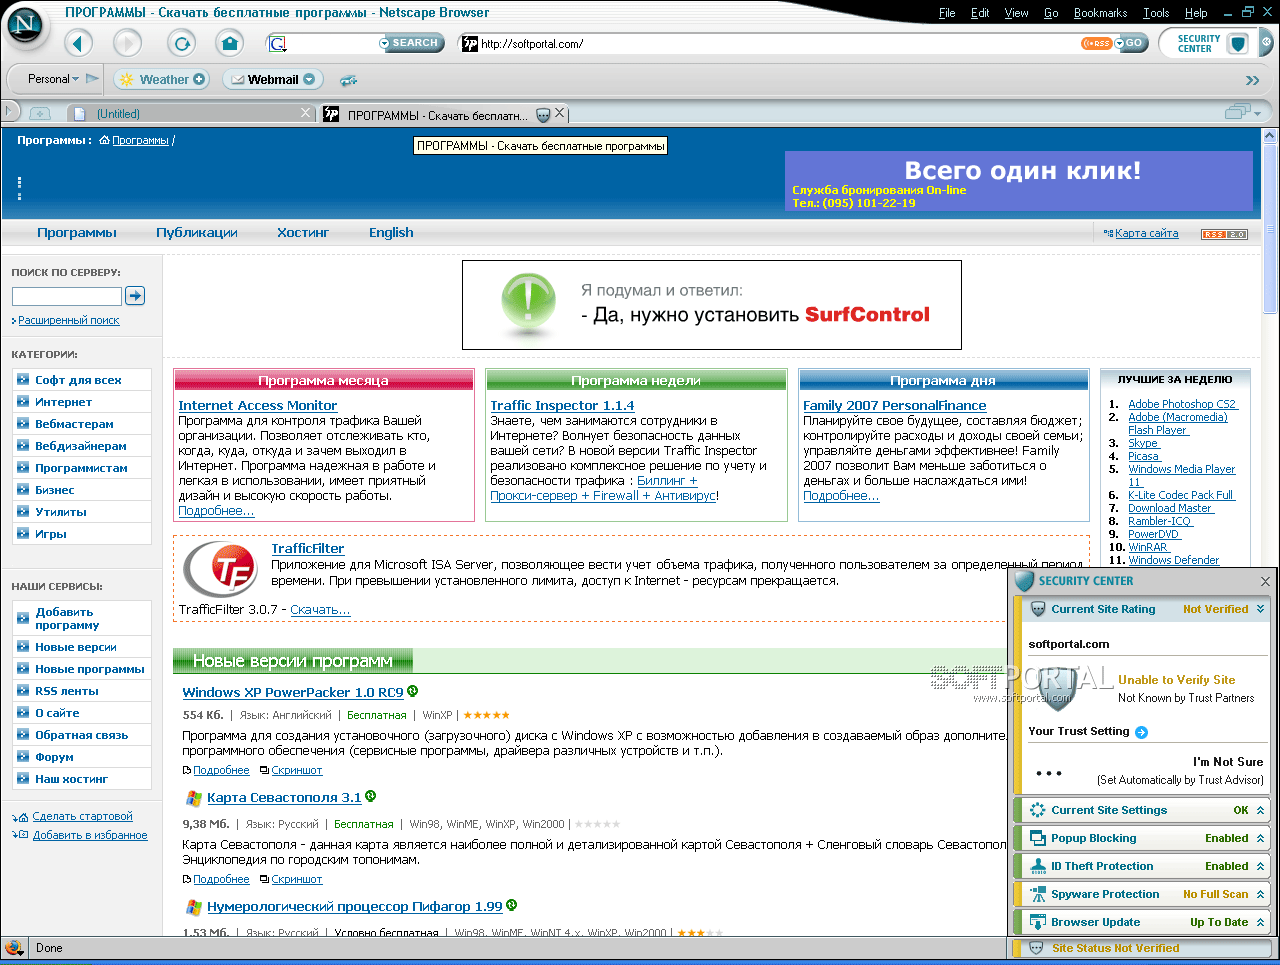
Task: Click the search submit arrow in sidebar
Action: [135, 295]
